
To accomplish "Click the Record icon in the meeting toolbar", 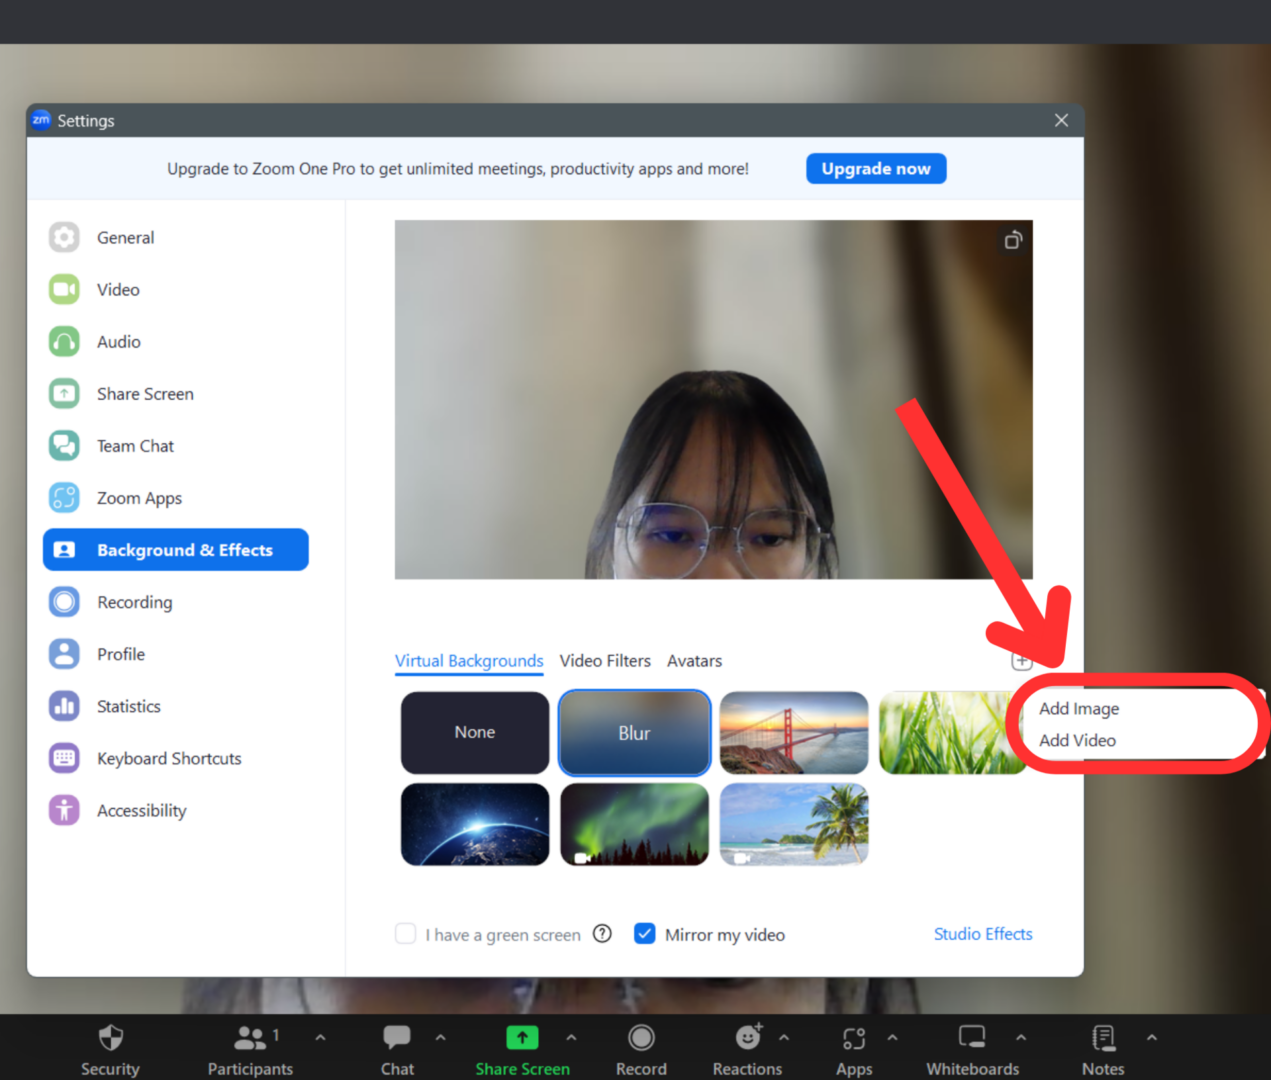I will click(641, 1038).
